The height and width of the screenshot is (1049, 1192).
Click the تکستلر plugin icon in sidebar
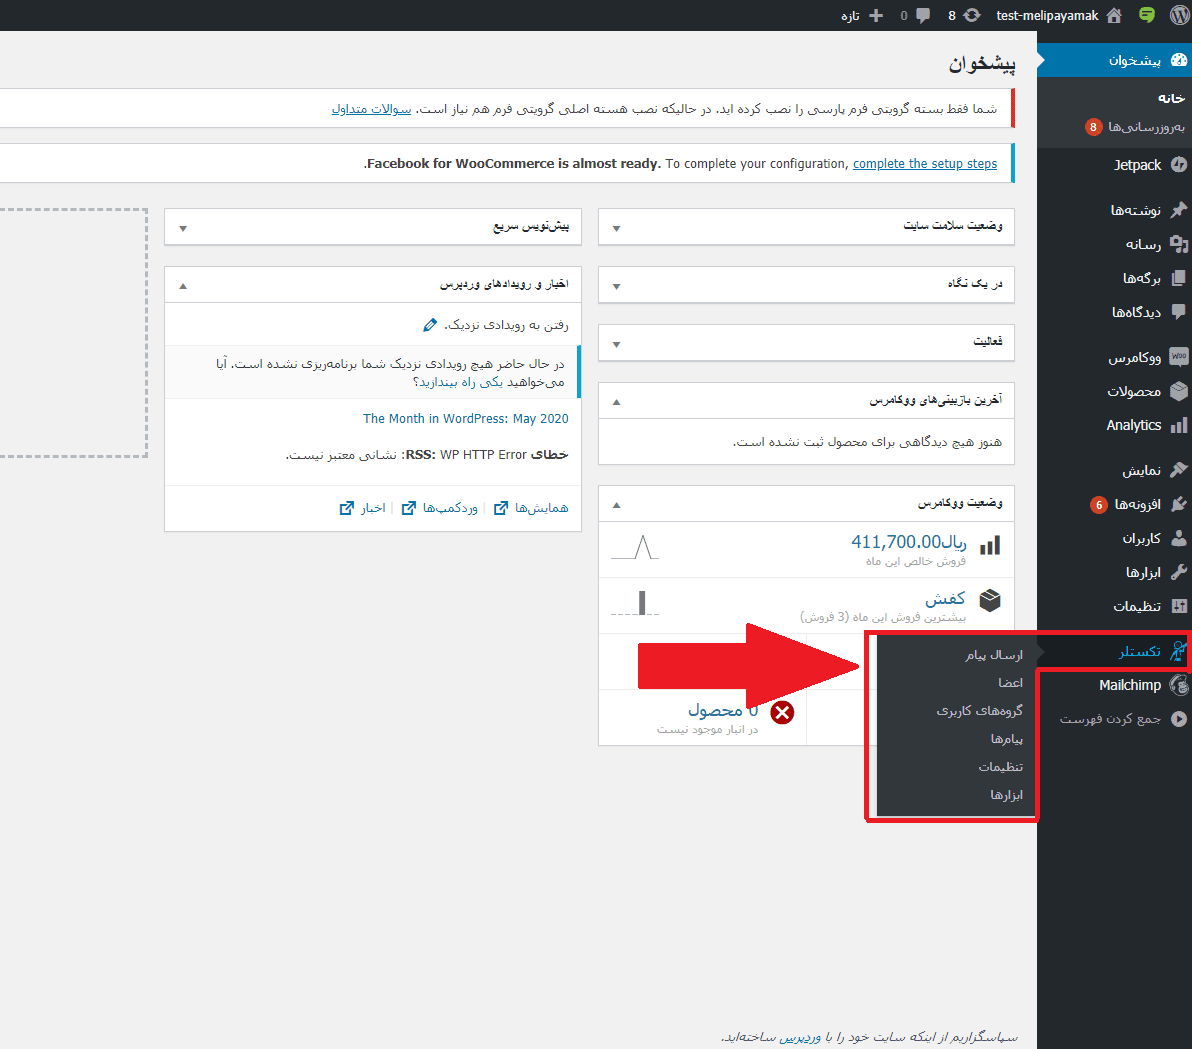tap(1178, 649)
